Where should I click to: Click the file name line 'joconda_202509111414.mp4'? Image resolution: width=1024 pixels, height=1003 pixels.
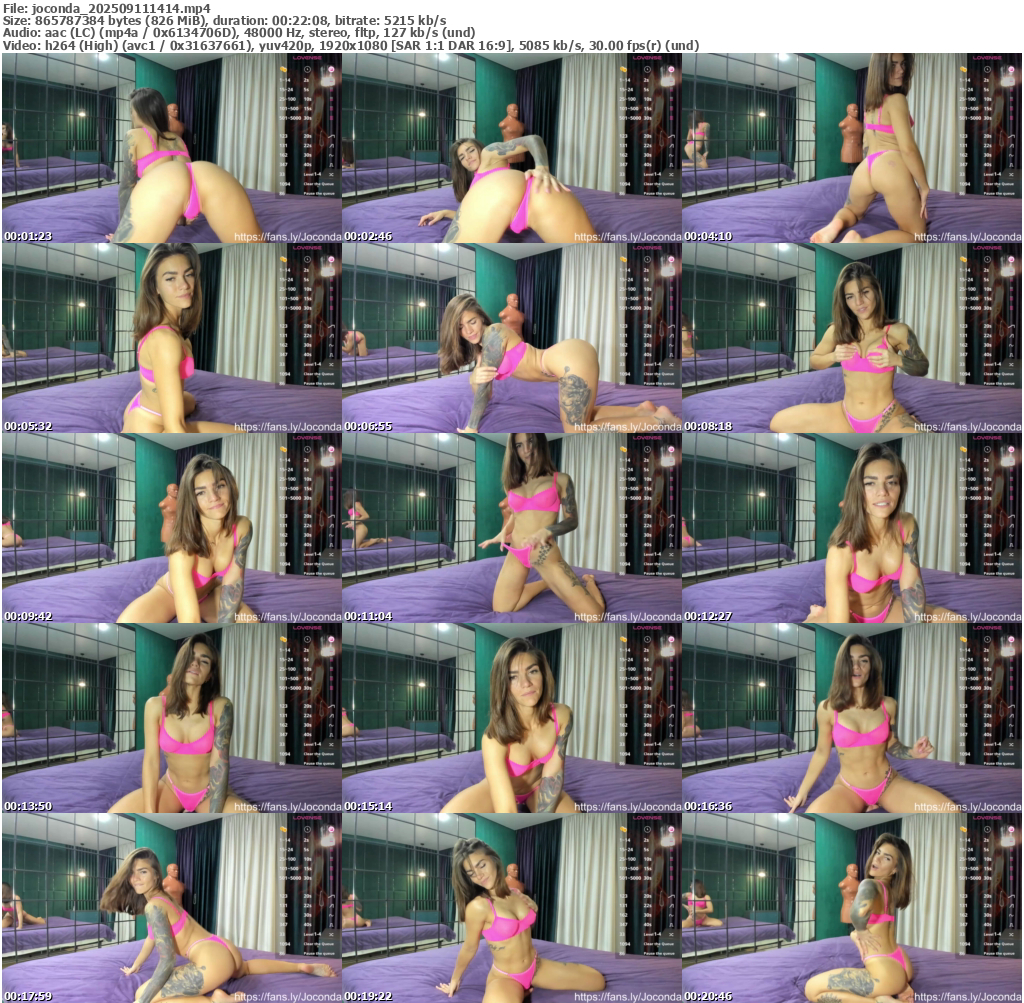(106, 8)
